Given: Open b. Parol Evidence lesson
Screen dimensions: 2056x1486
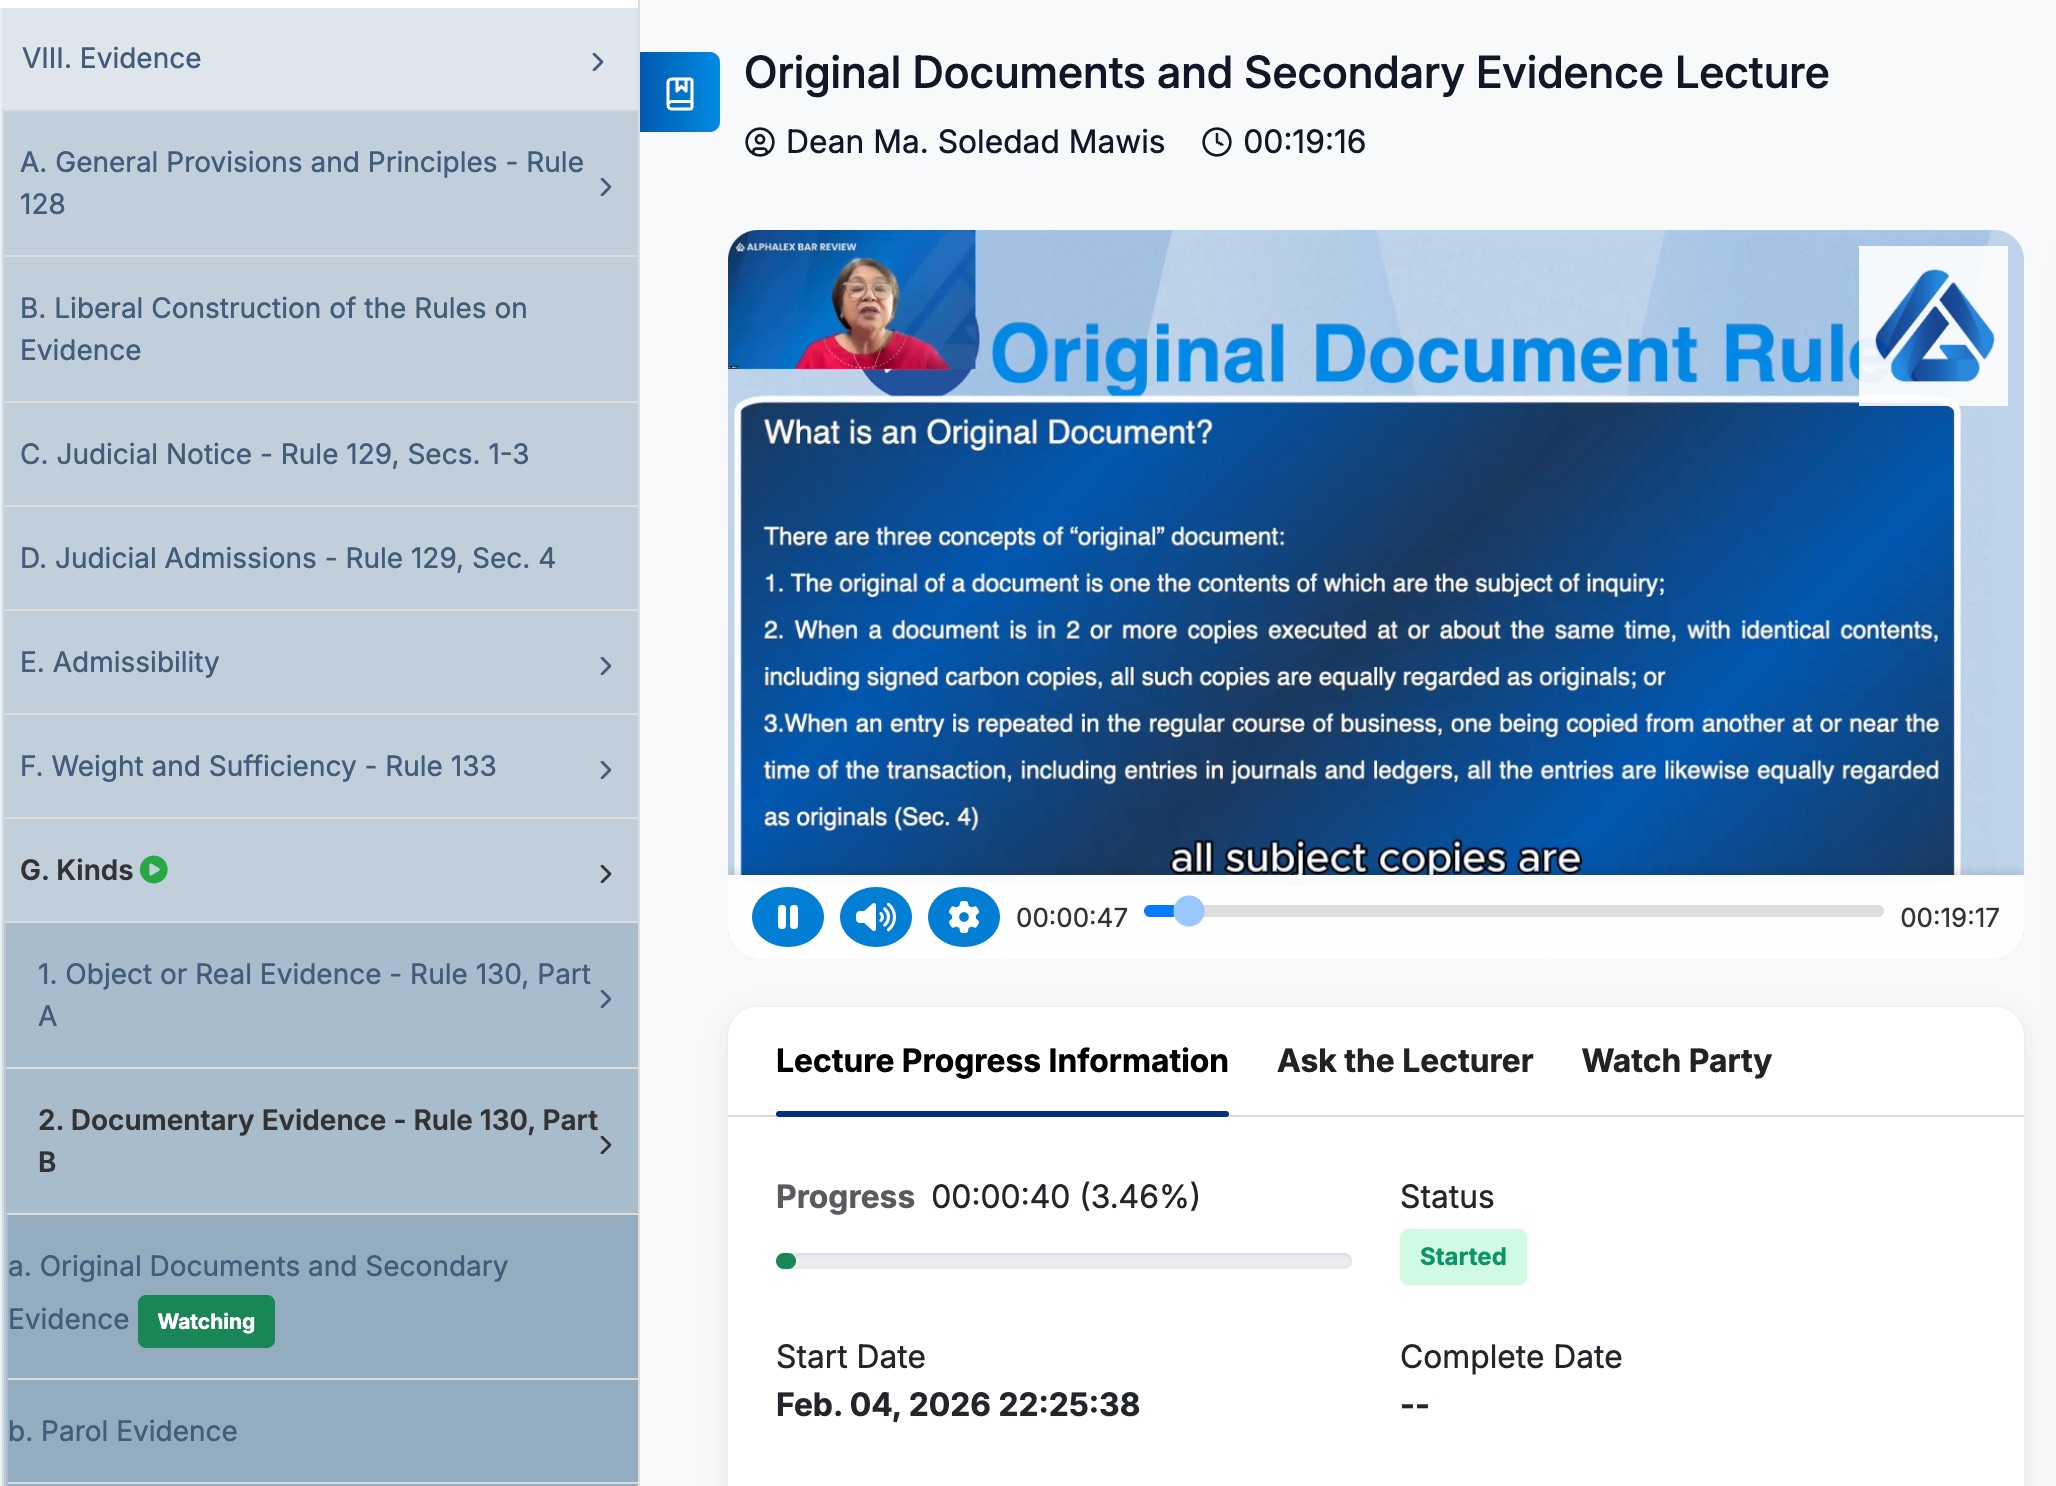Looking at the screenshot, I should point(123,1431).
